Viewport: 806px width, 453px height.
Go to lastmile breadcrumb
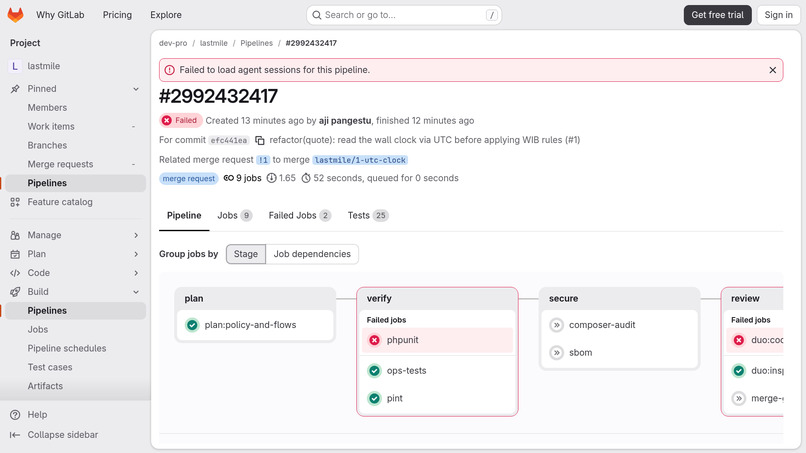point(214,43)
